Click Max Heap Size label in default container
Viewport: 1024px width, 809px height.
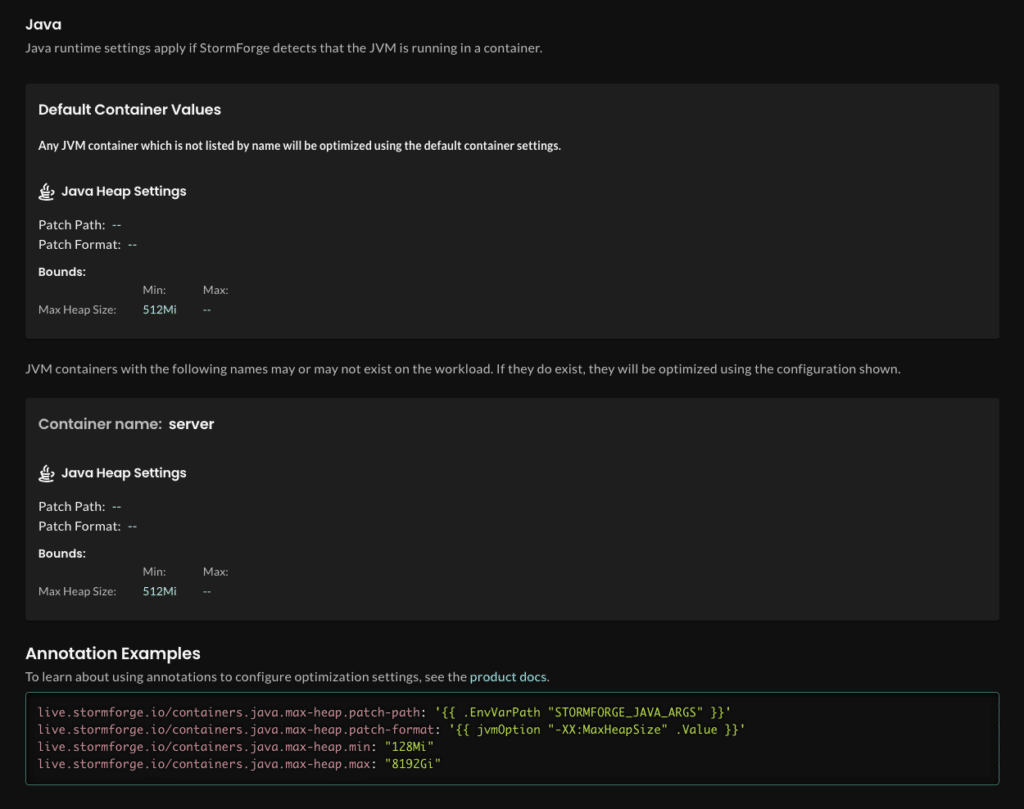[x=77, y=309]
